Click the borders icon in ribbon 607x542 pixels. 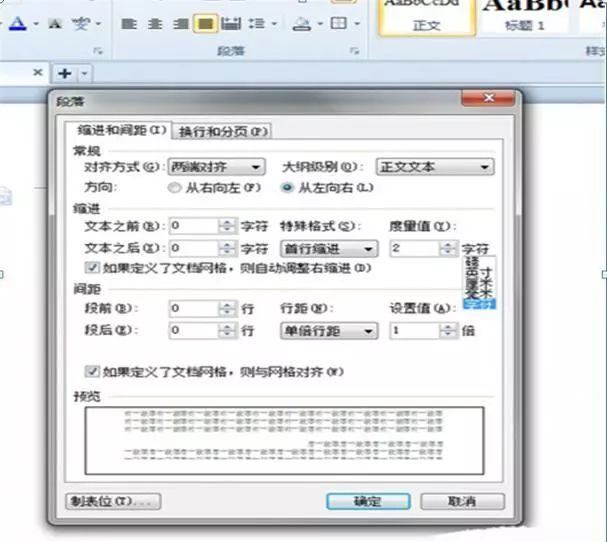[339, 24]
